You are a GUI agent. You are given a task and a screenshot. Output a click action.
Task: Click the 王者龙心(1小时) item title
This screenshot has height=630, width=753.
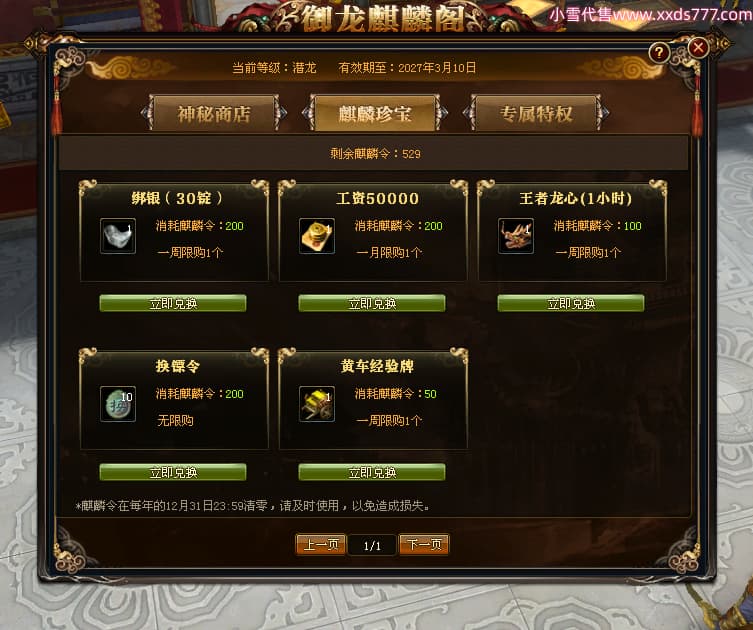[x=576, y=198]
